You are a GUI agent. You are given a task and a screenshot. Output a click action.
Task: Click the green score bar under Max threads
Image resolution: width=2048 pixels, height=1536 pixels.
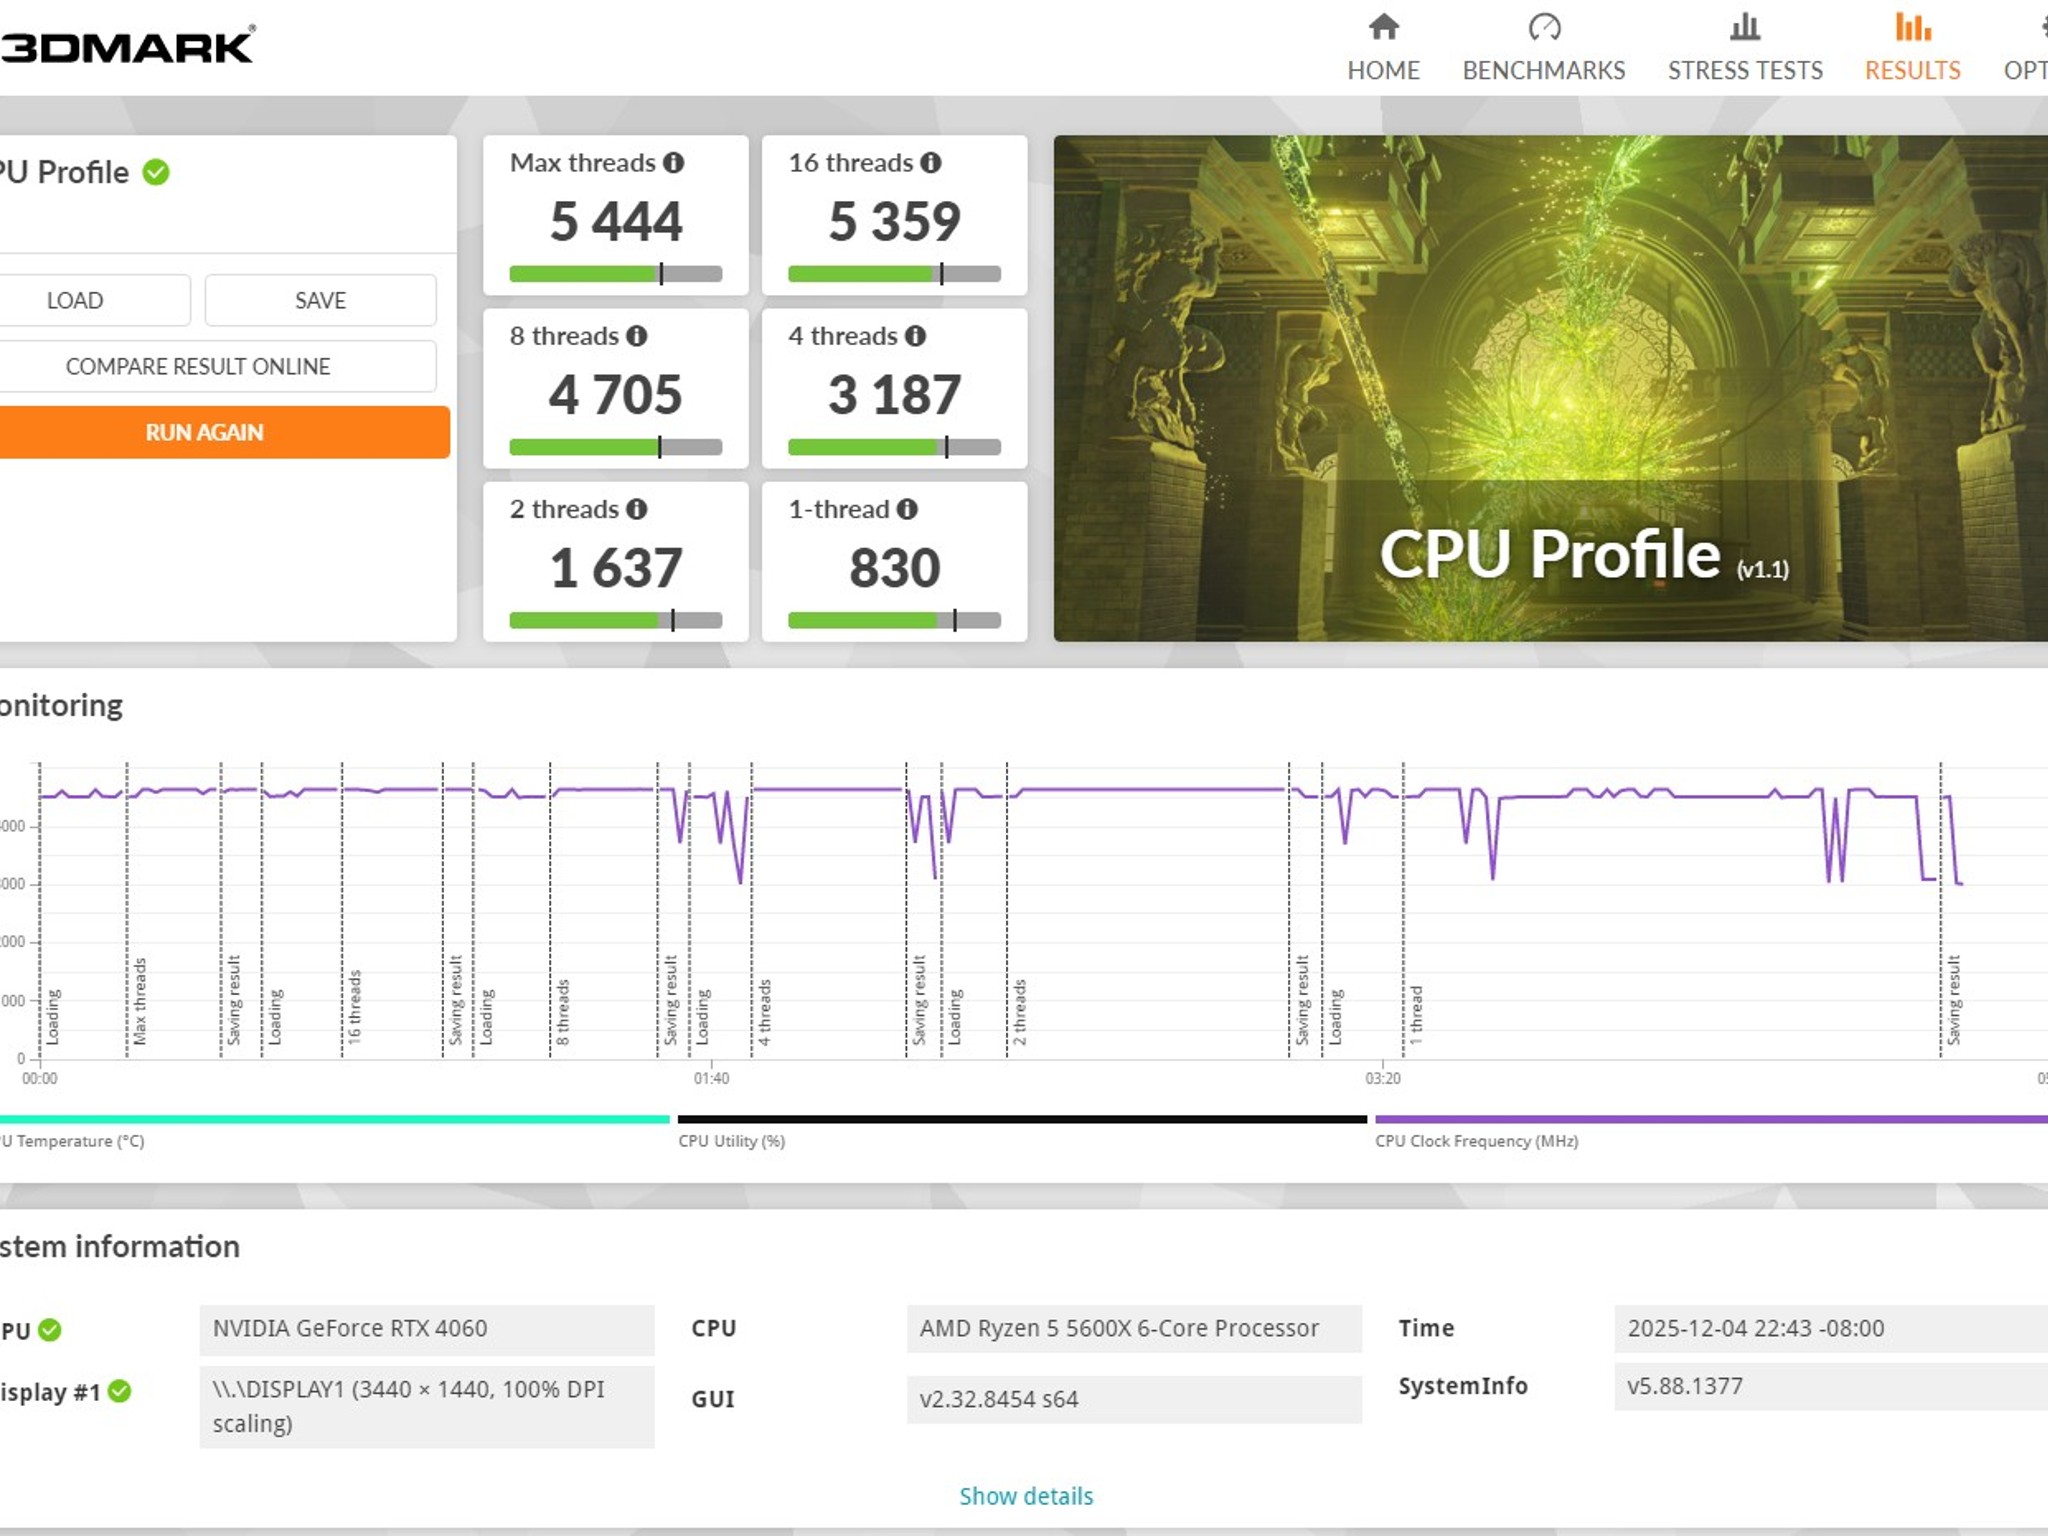[583, 271]
